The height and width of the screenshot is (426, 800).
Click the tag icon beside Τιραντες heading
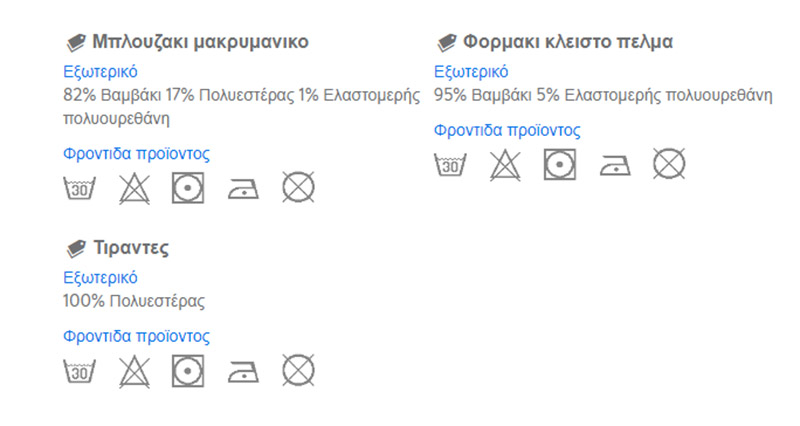point(76,249)
